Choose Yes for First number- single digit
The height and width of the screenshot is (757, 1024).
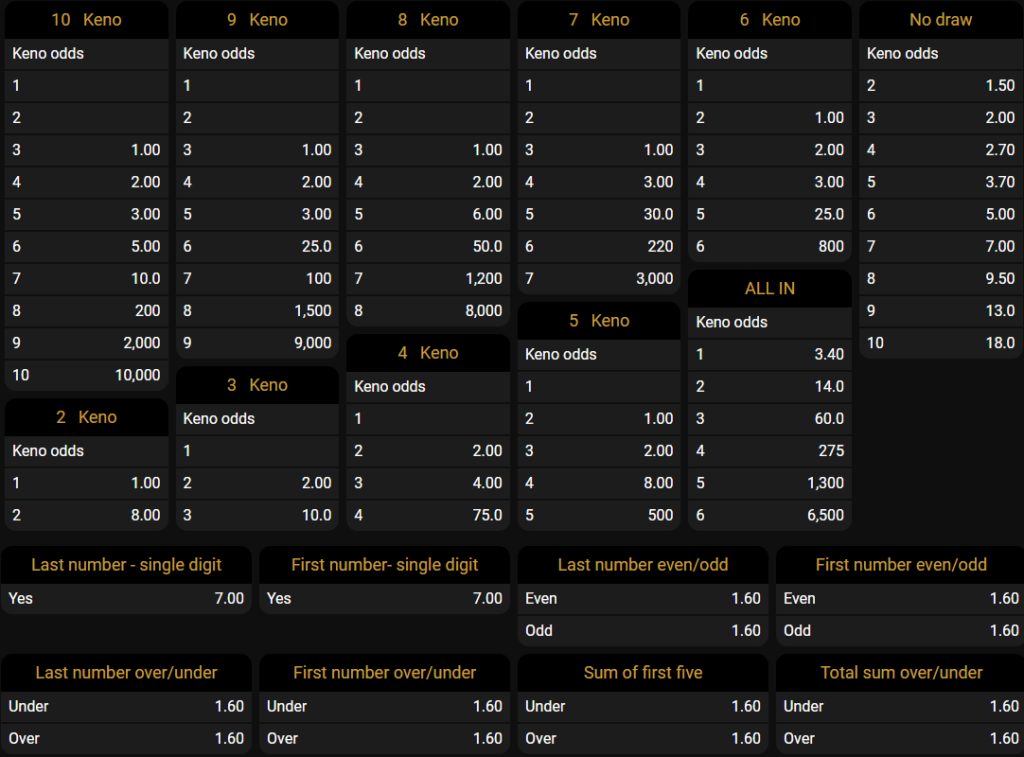click(384, 598)
